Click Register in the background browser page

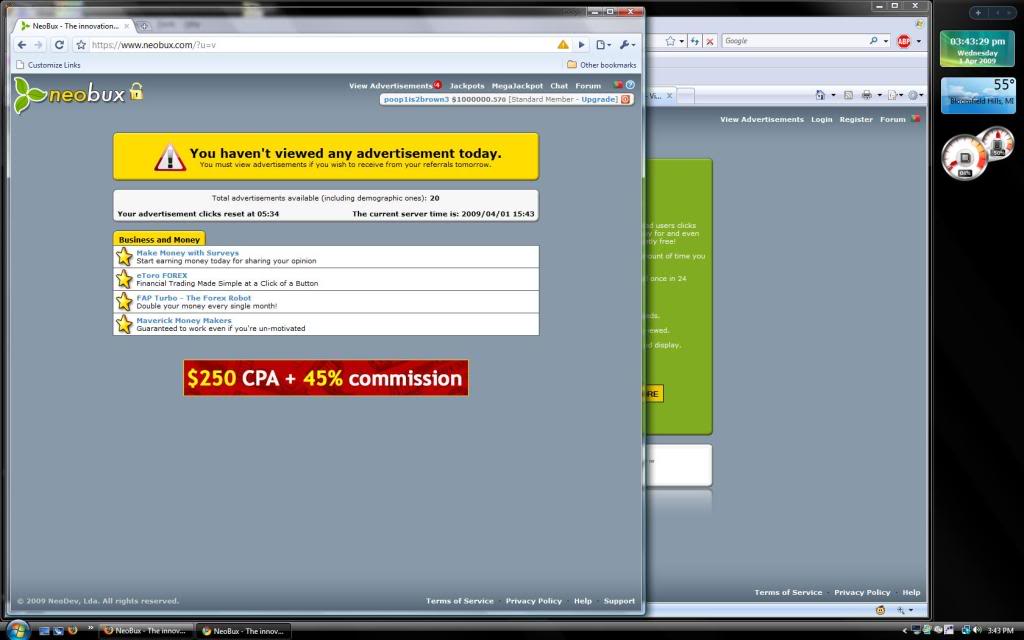tap(856, 120)
